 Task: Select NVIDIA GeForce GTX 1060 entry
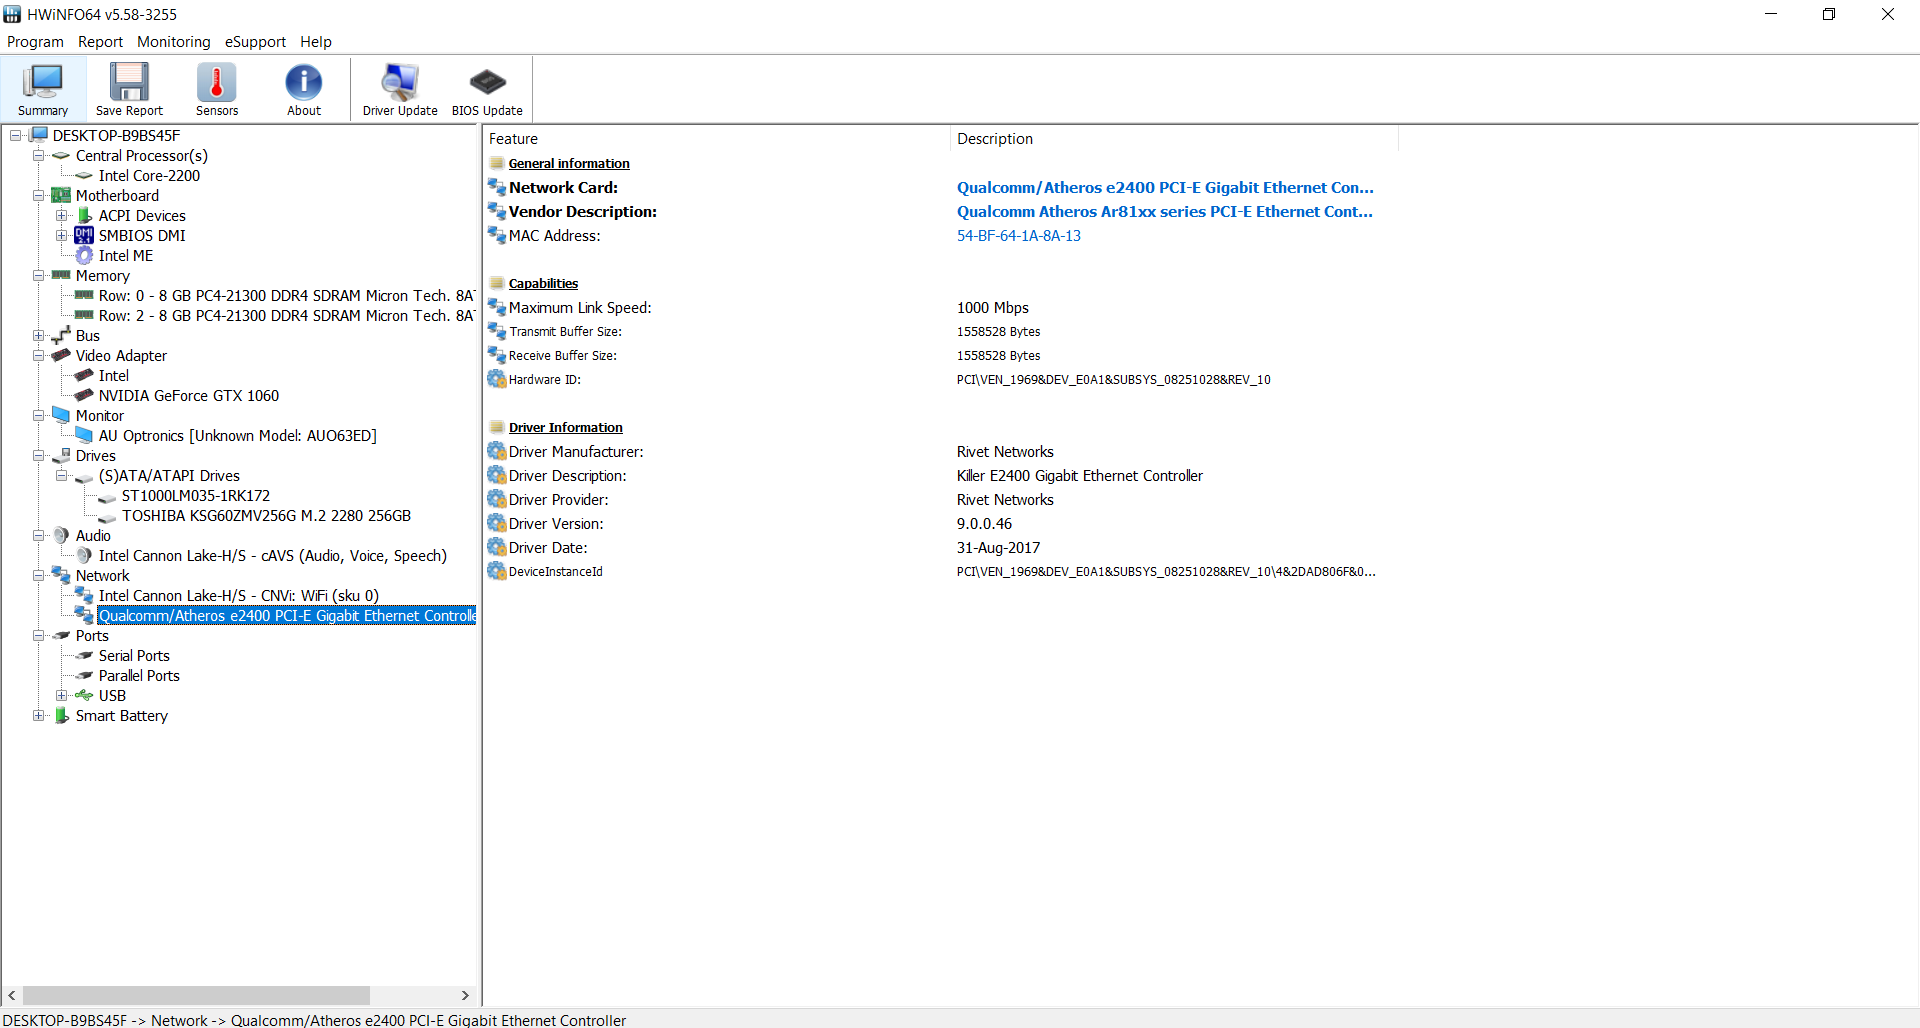tap(189, 395)
